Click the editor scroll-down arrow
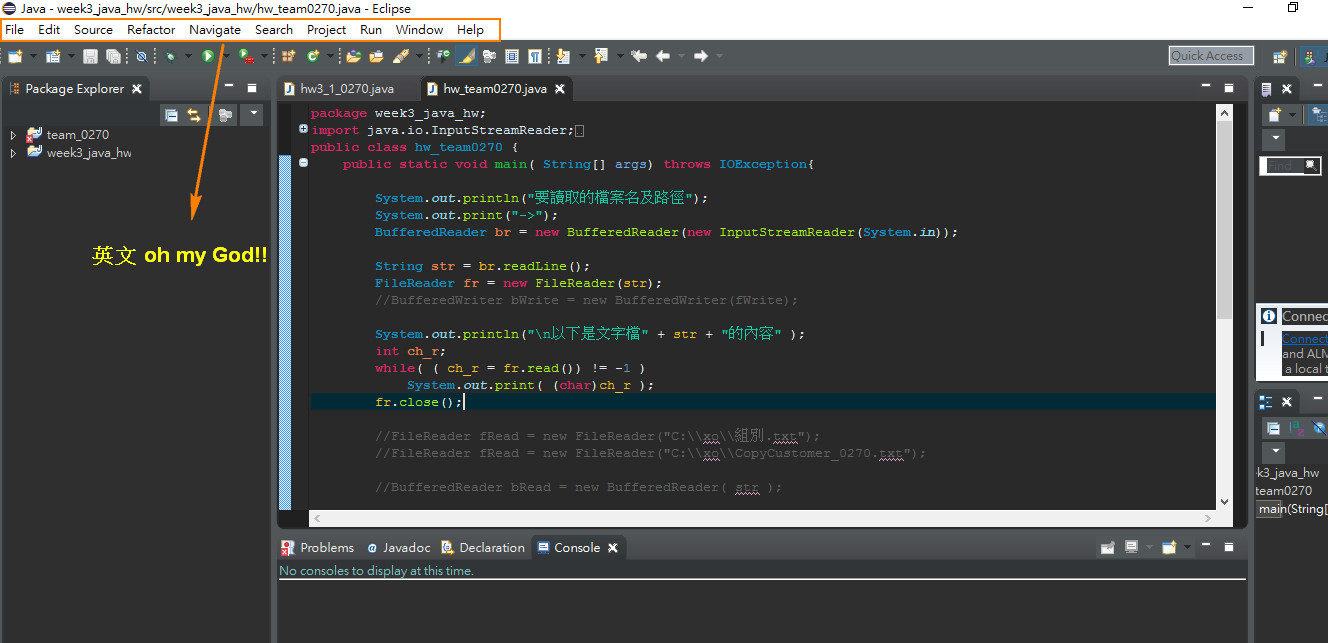 click(x=1224, y=501)
